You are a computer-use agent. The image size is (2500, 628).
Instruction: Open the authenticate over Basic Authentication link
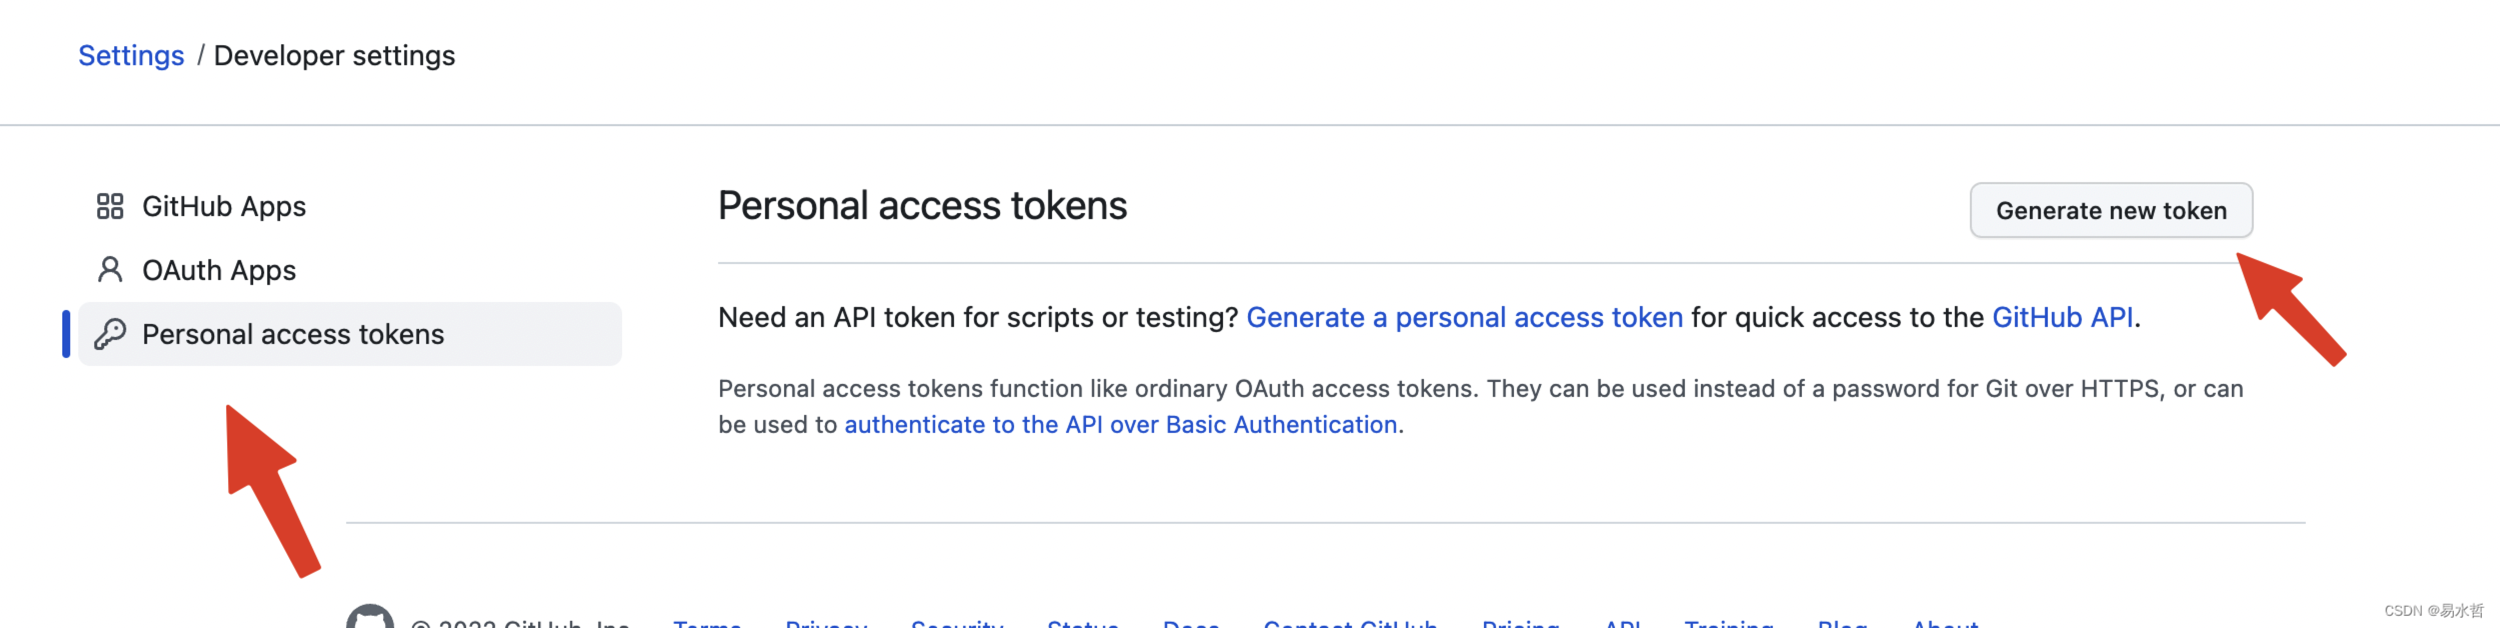point(1120,424)
